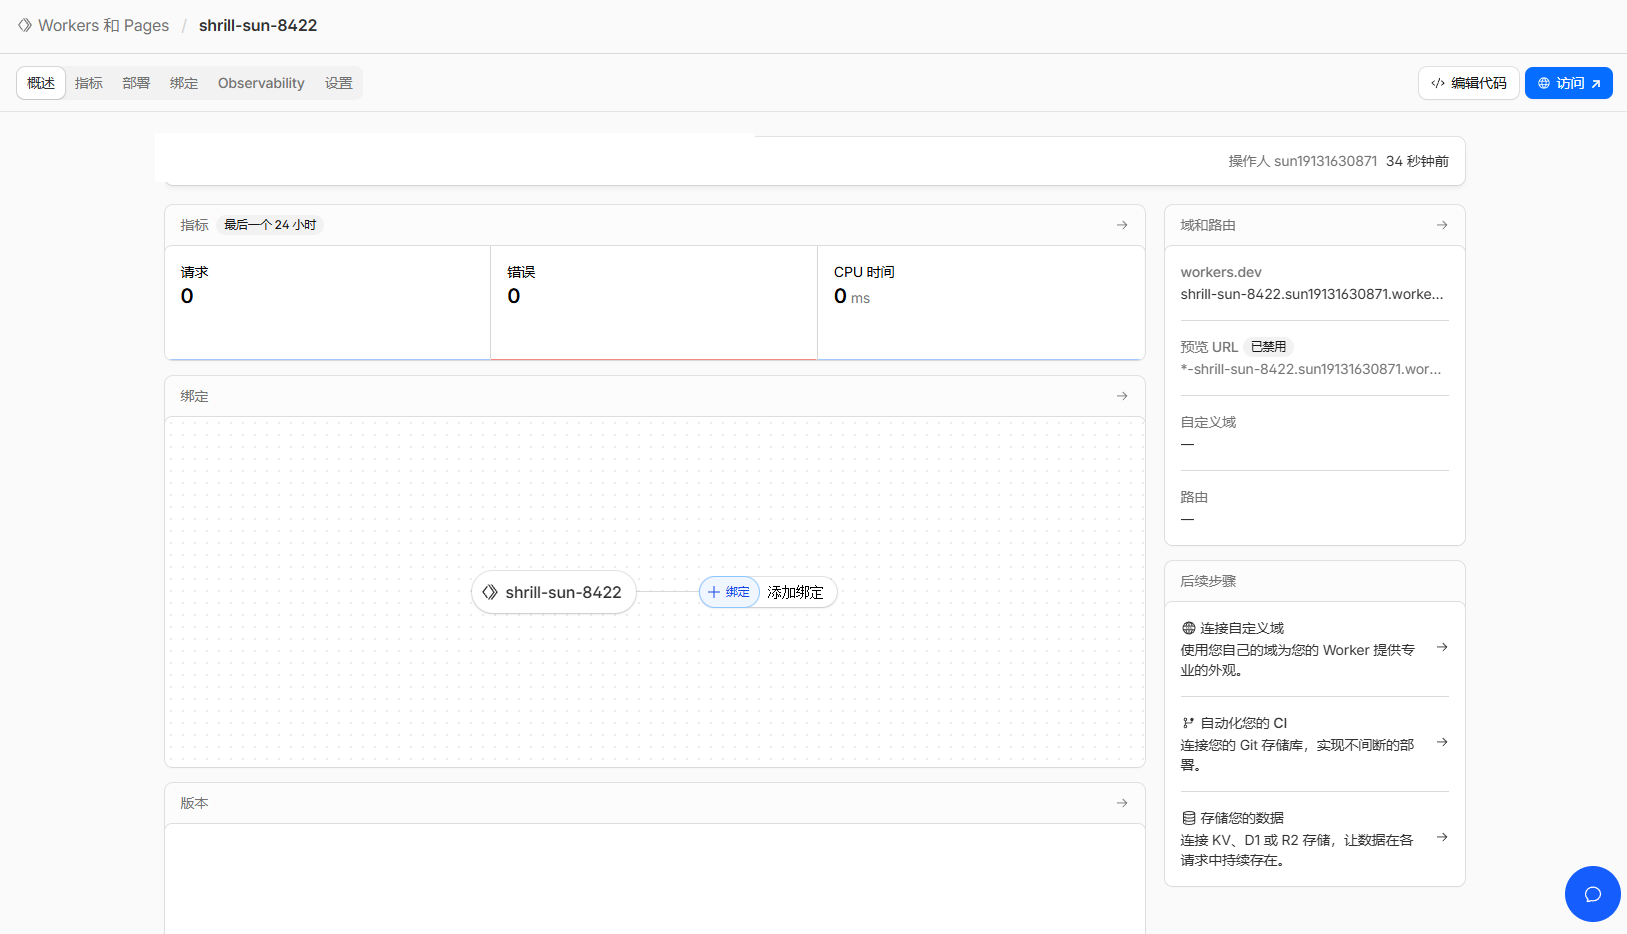Select the CPU 时间 metric card
This screenshot has width=1627, height=934.
[x=980, y=302]
